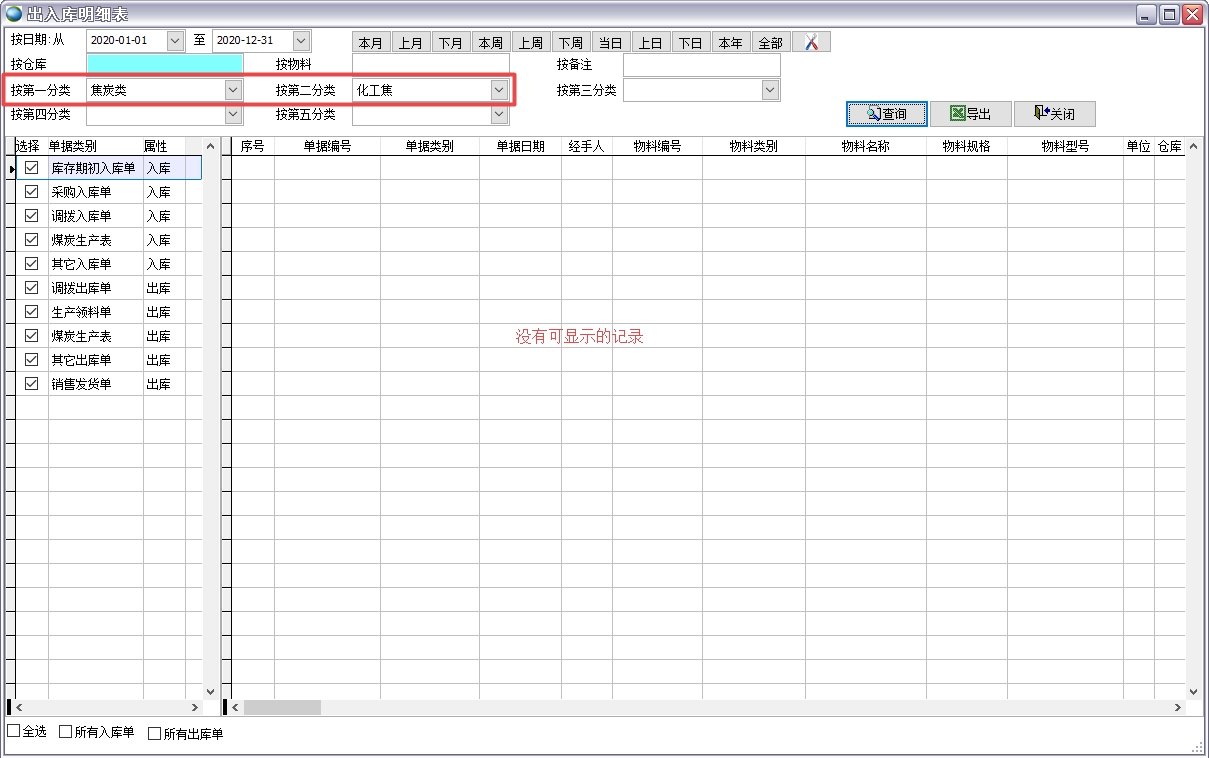Click the 查询 search button
Screen dimensions: 1209x758
[x=887, y=114]
